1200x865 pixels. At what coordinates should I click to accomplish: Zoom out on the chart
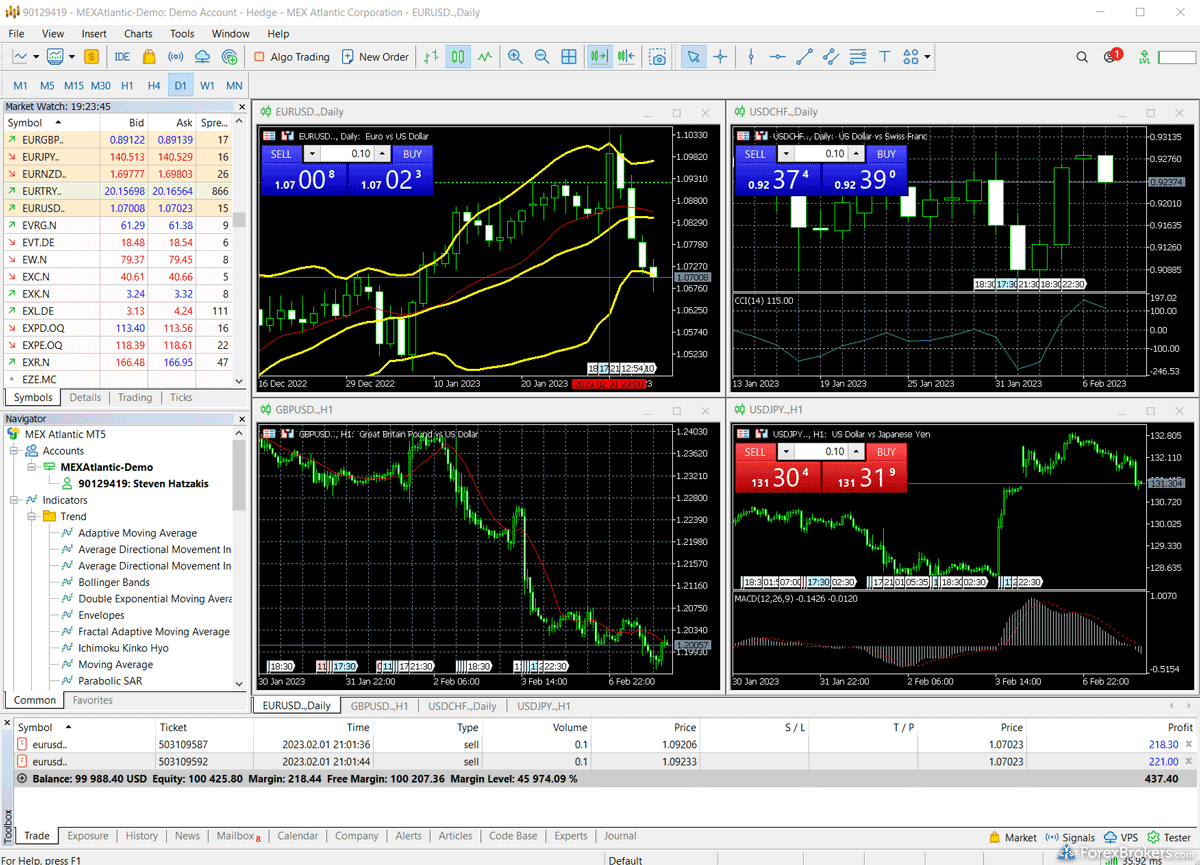click(542, 57)
